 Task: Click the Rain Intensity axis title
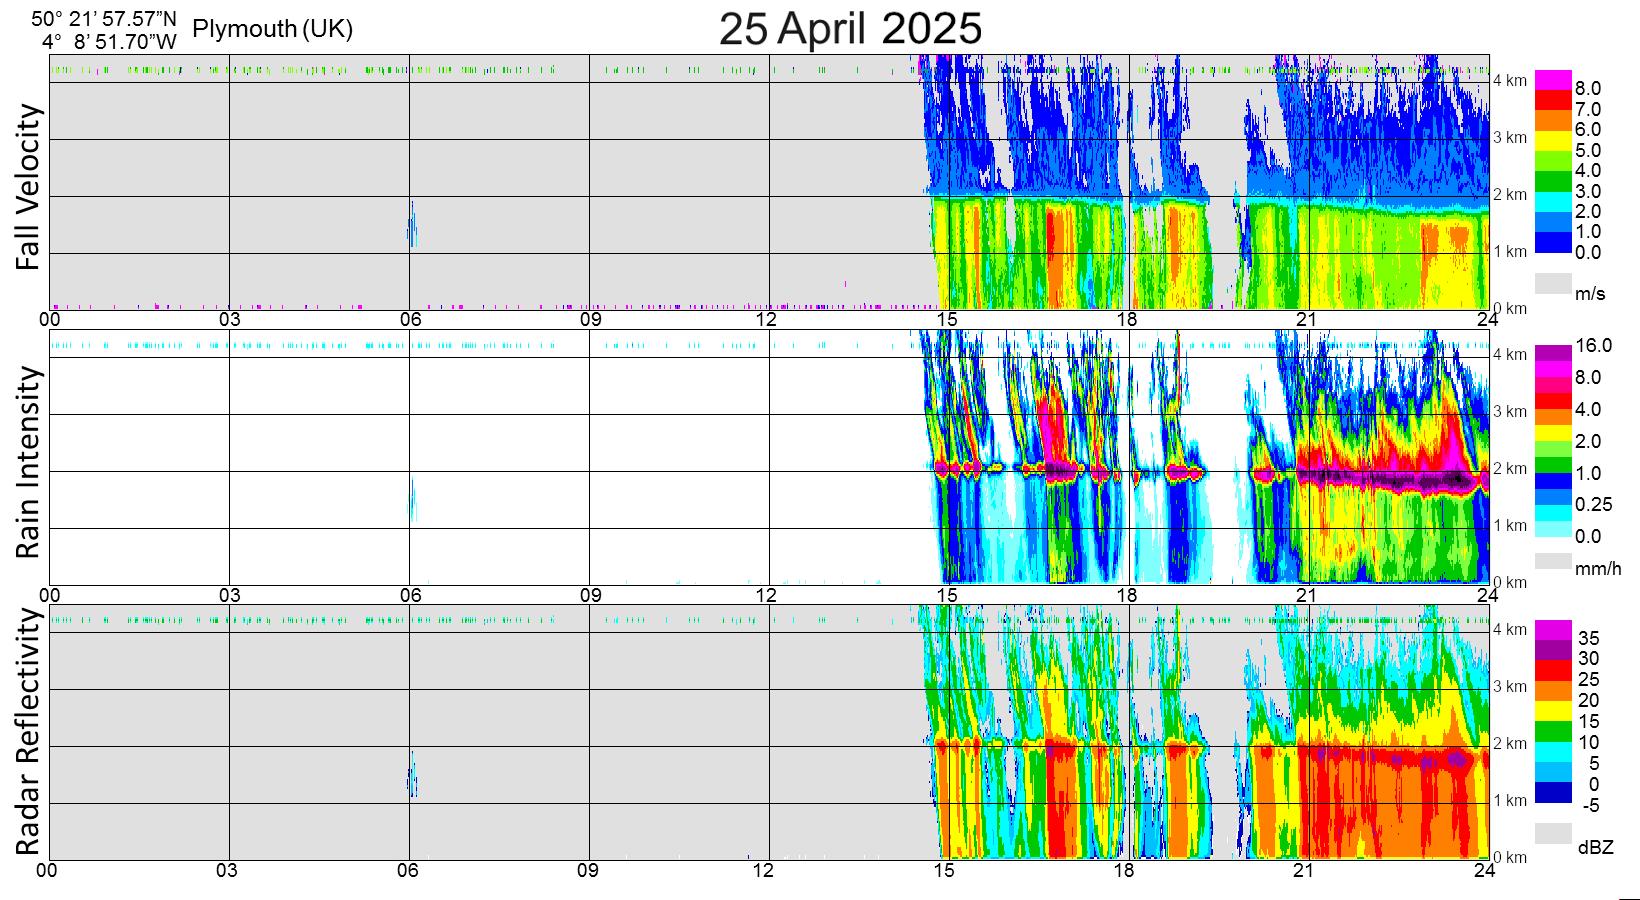[x=29, y=461]
